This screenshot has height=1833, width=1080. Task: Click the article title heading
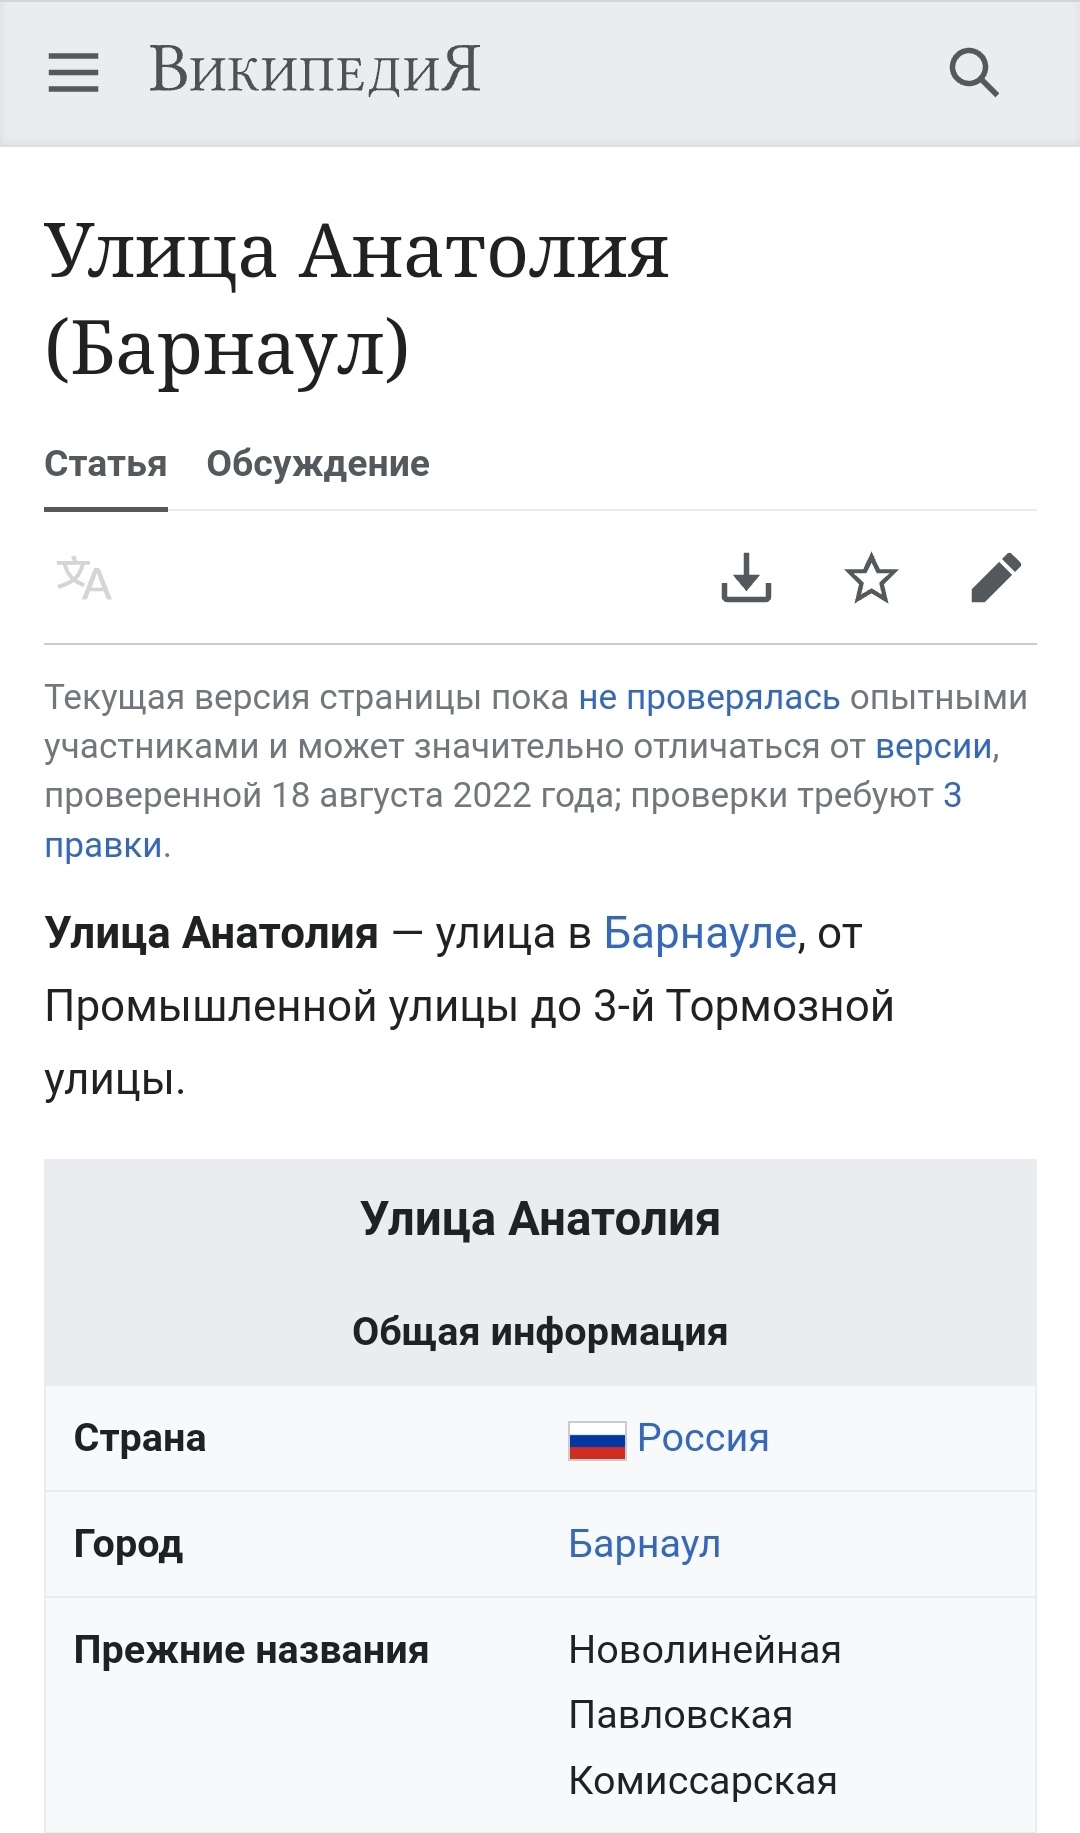click(x=356, y=298)
